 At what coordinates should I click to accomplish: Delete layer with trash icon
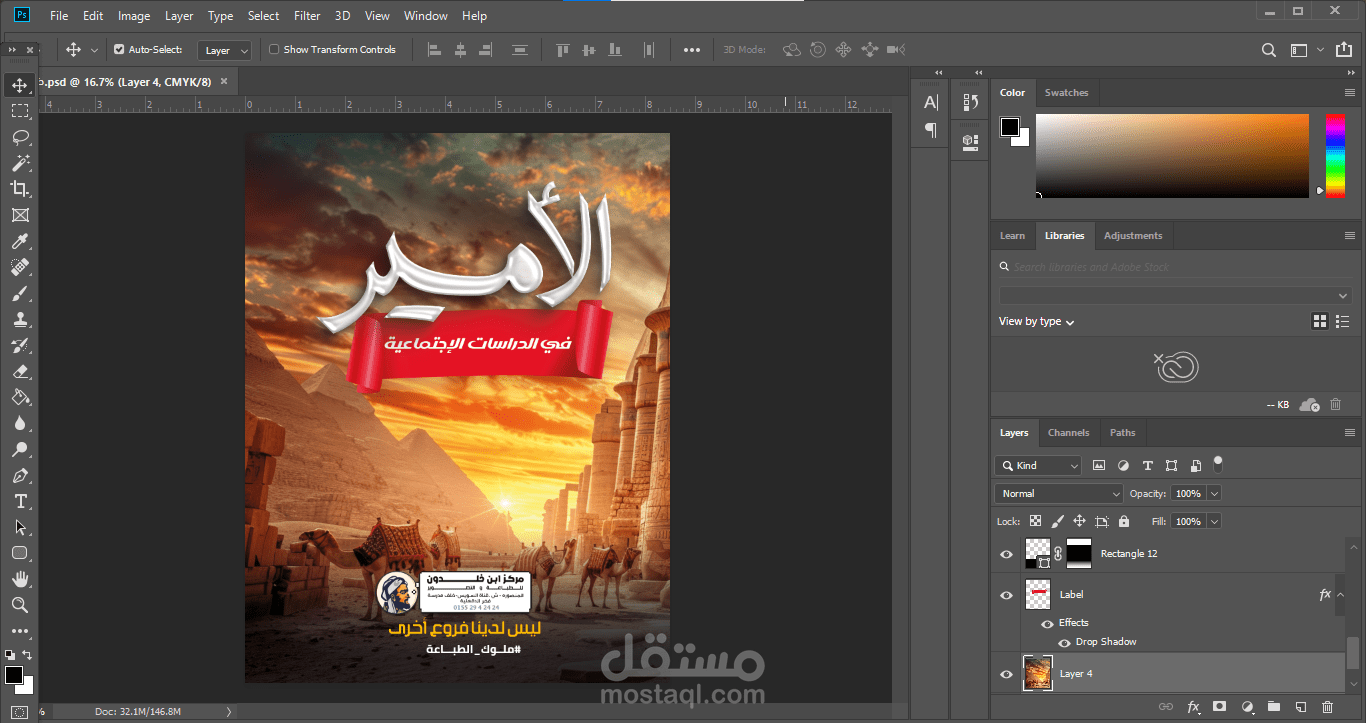[1327, 707]
